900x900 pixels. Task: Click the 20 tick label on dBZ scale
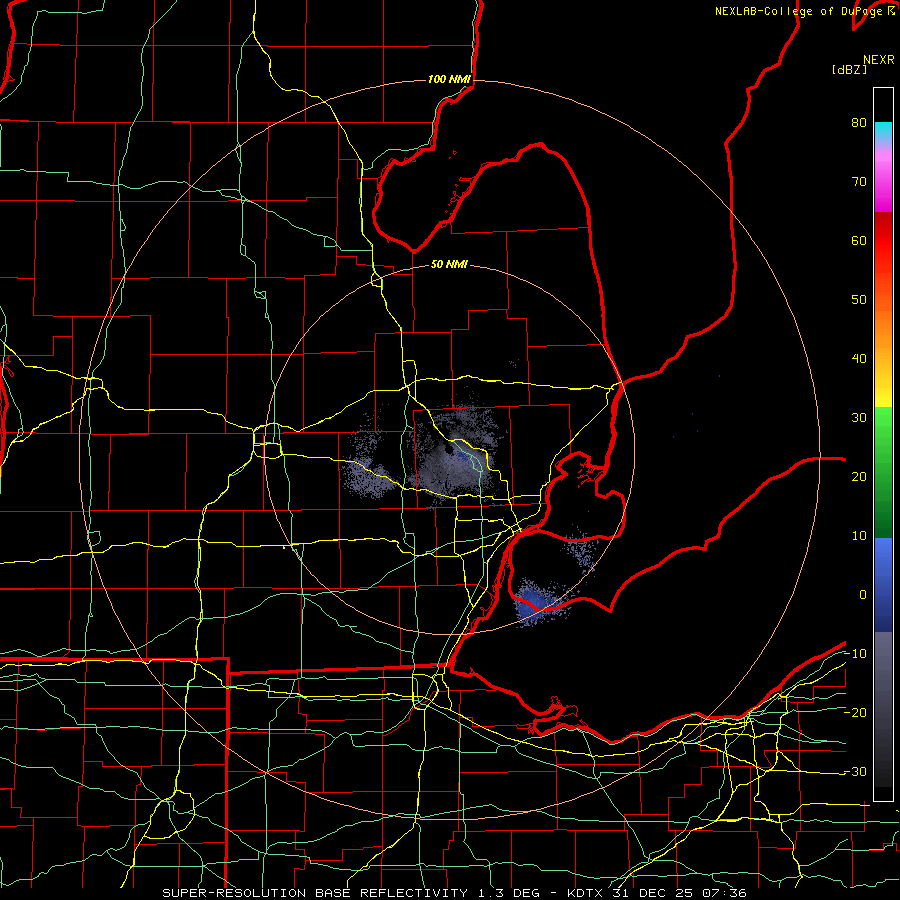coord(859,476)
